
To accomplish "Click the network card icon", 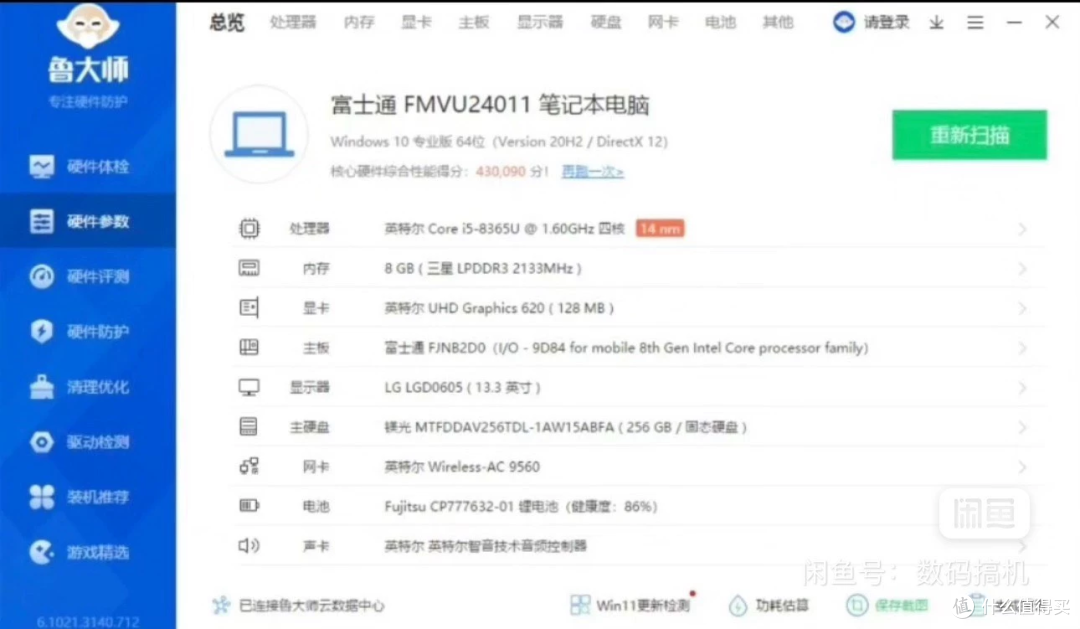I will (x=249, y=466).
